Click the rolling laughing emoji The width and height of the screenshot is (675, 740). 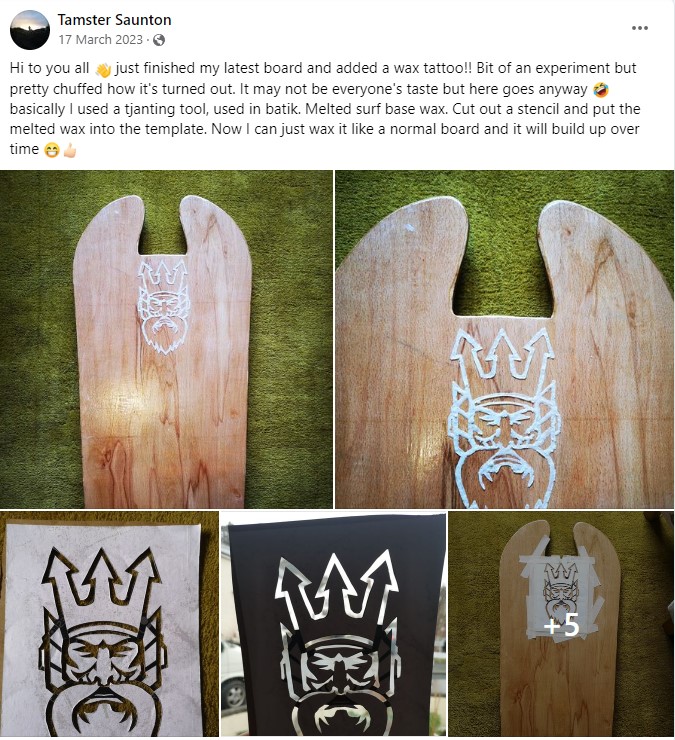click(x=601, y=89)
